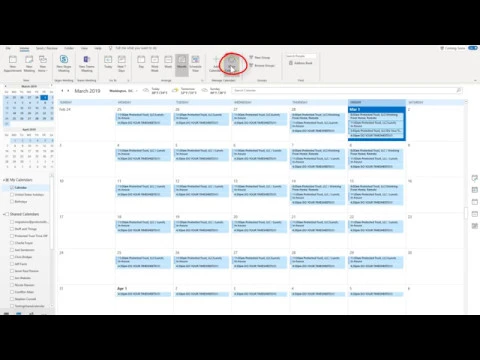Open Go To group dialog launcher

point(128,80)
